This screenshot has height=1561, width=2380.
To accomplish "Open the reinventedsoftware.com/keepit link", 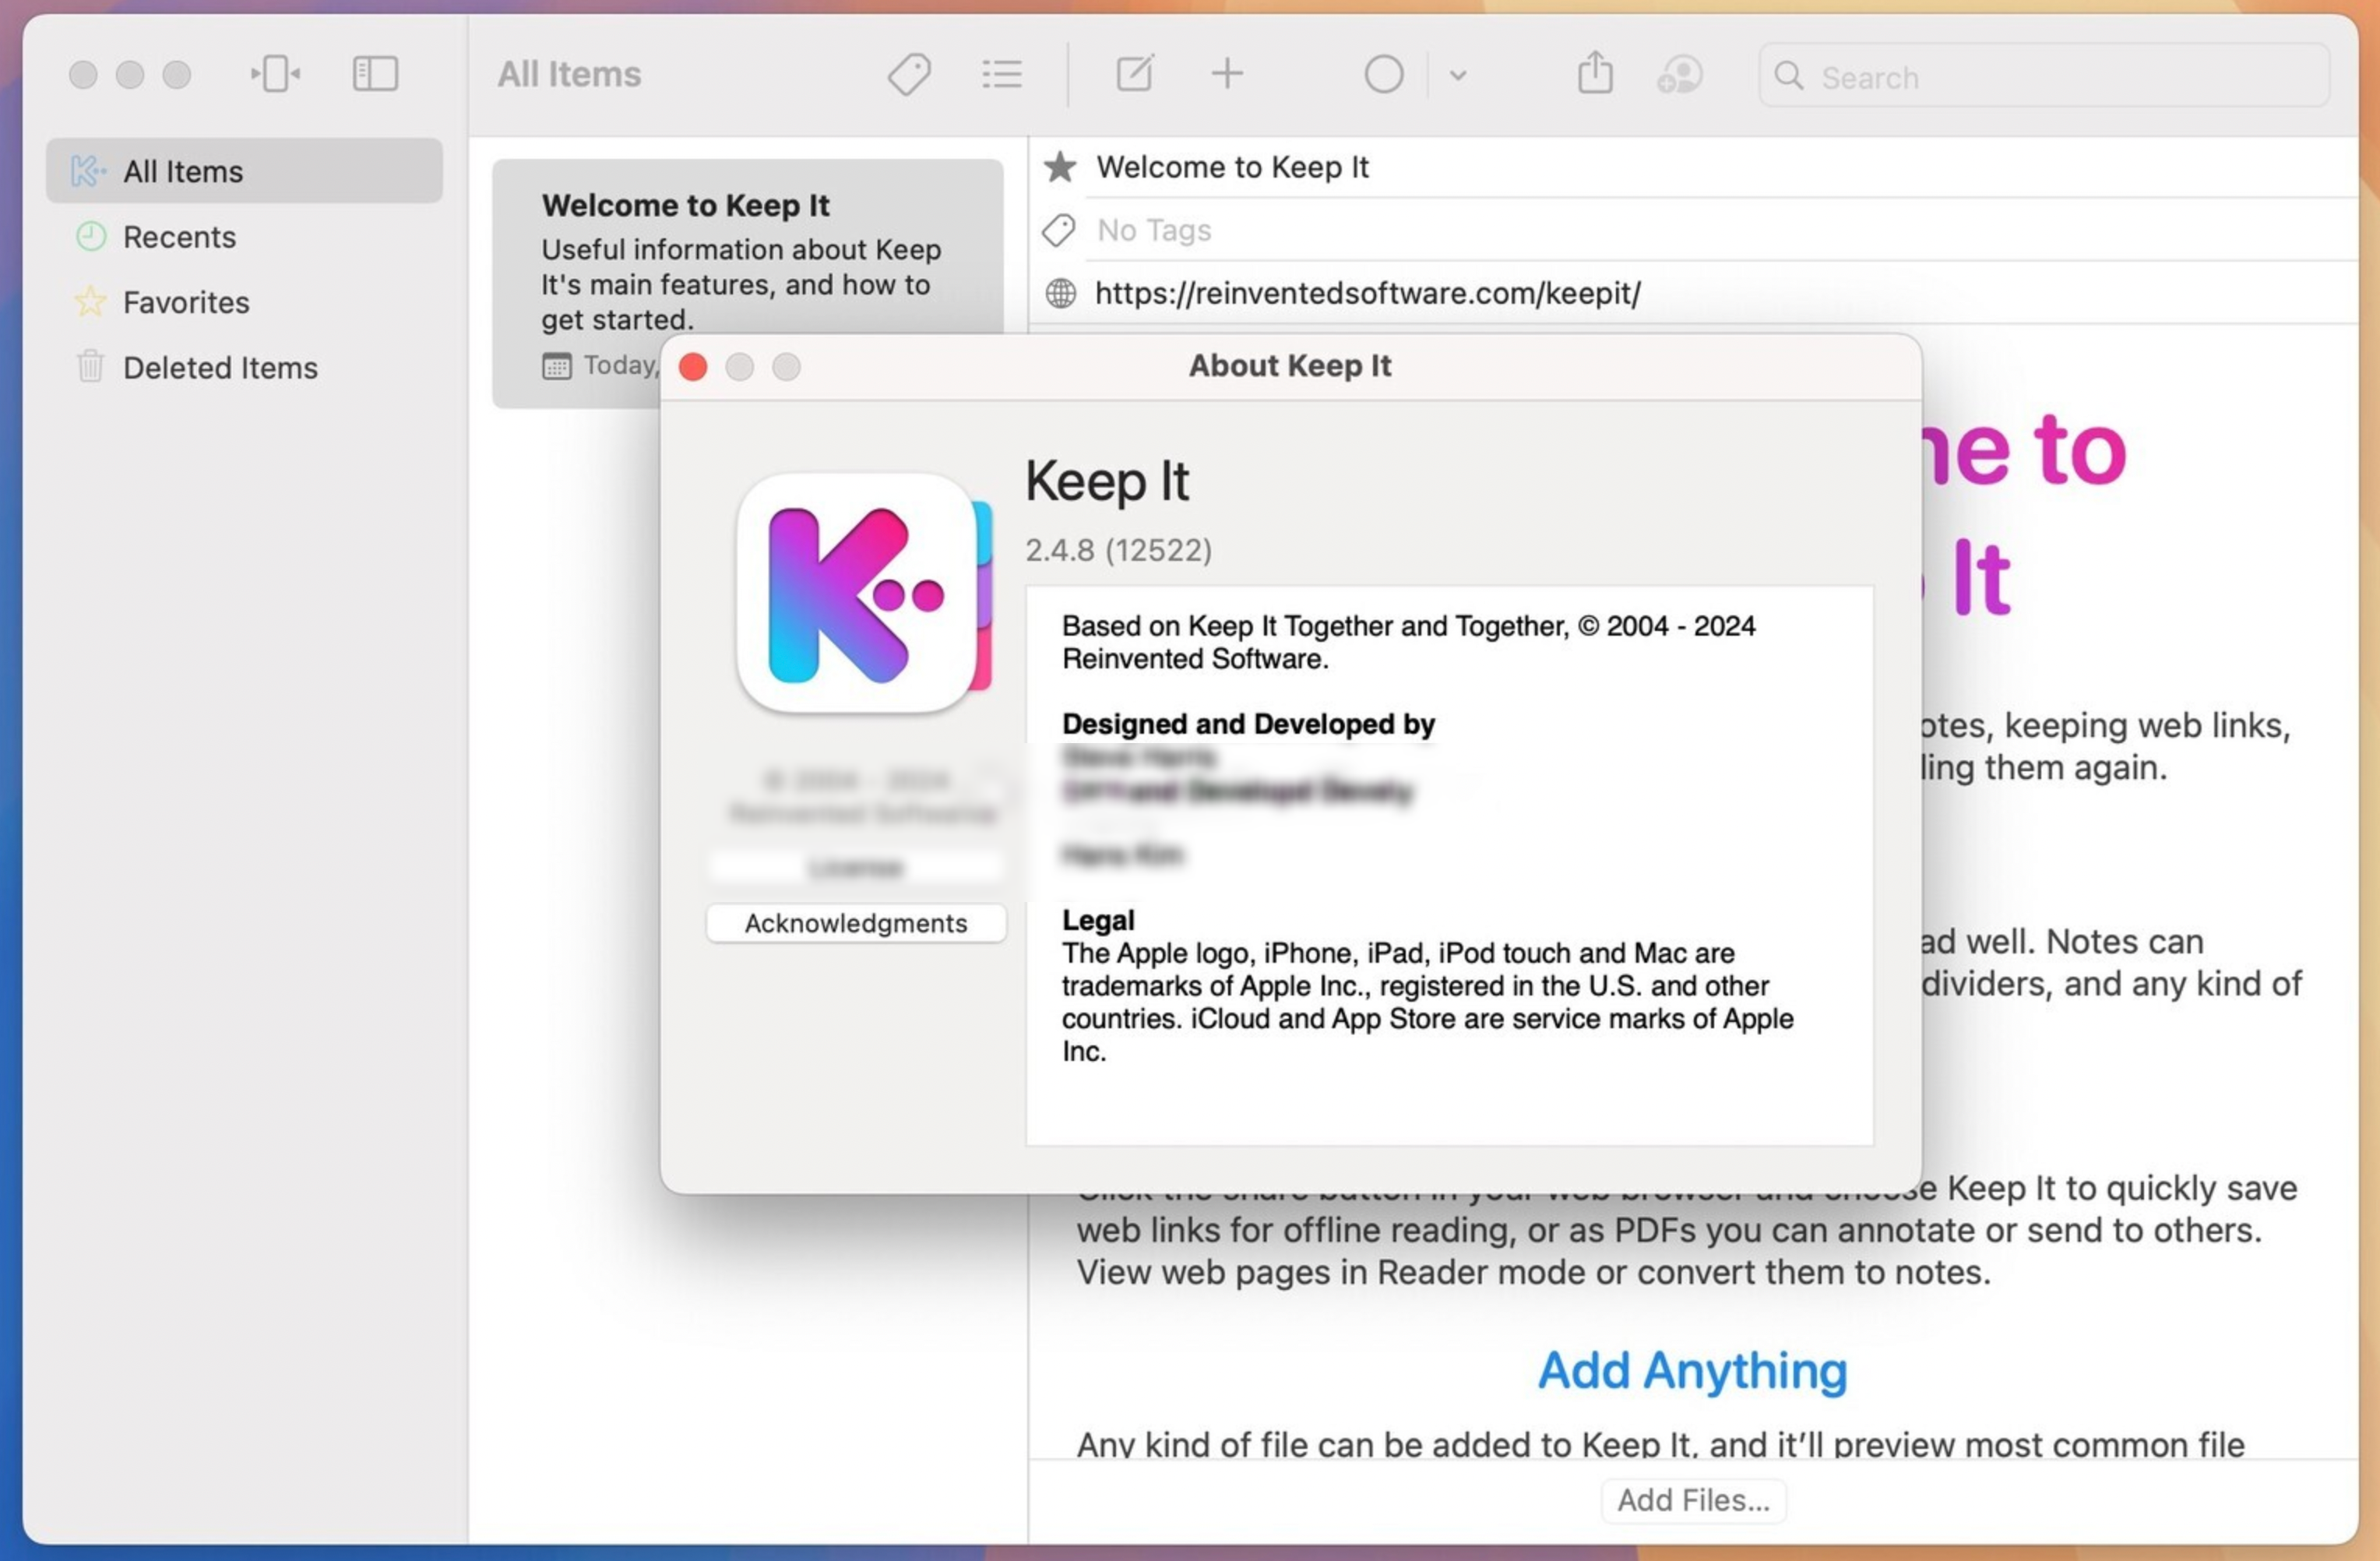I will [1367, 293].
